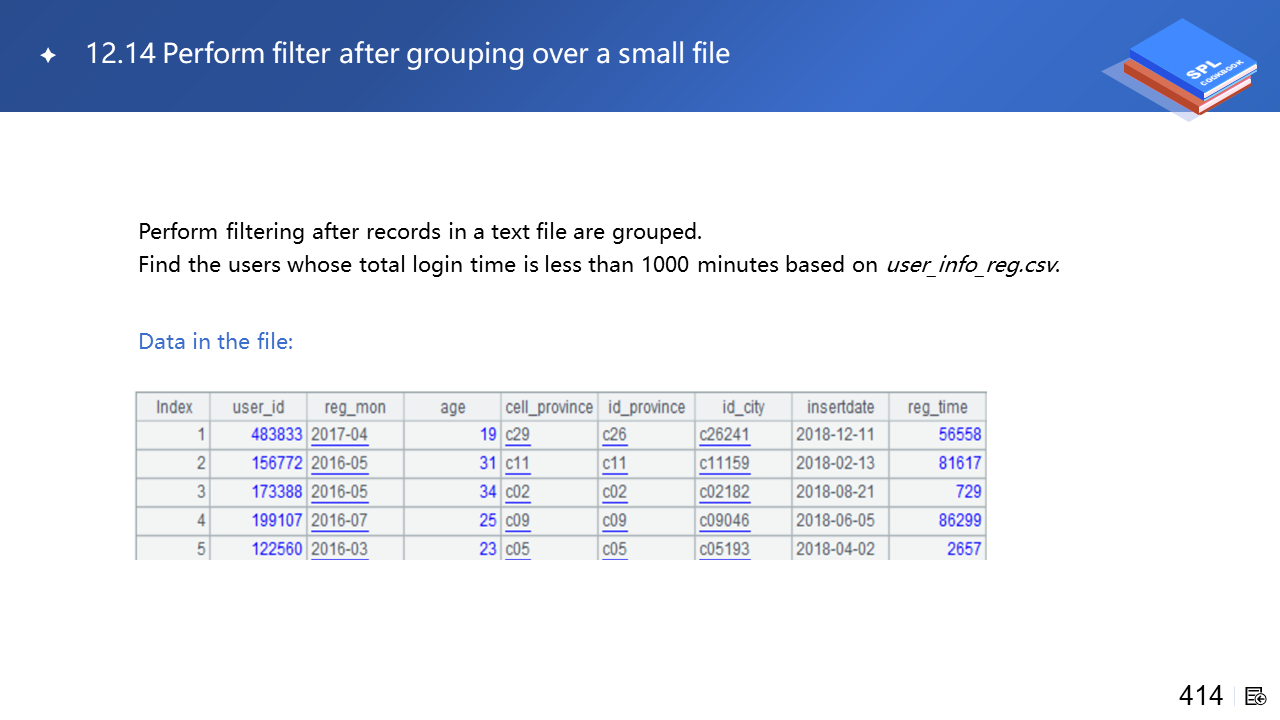
Task: Click the Index column header
Action: tap(173, 407)
